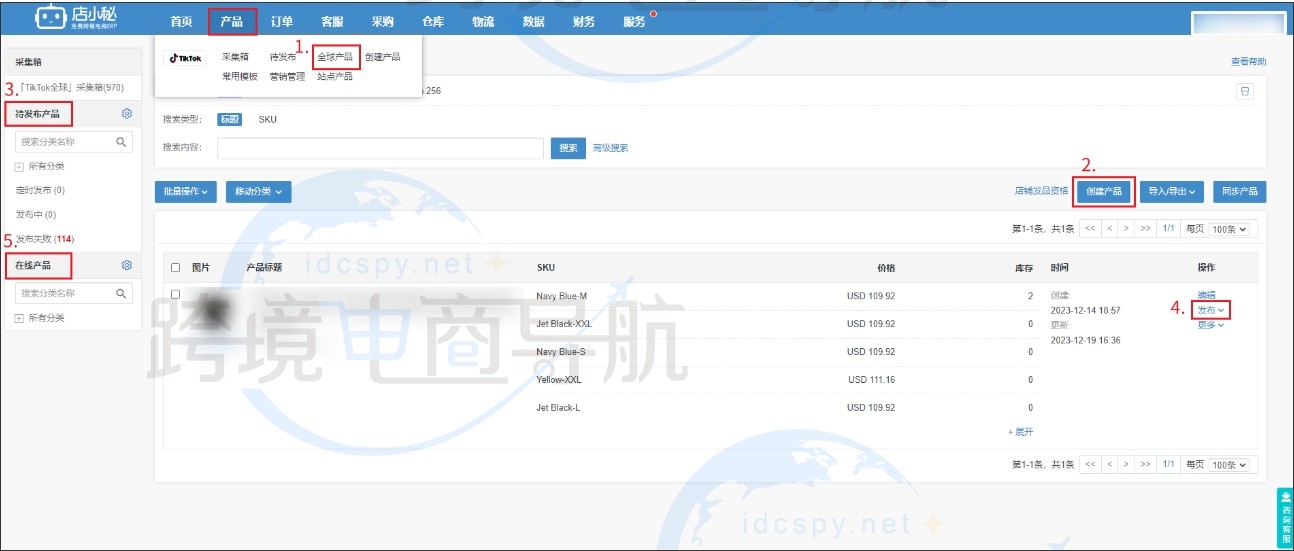Go to first page in top pagination

1090,229
